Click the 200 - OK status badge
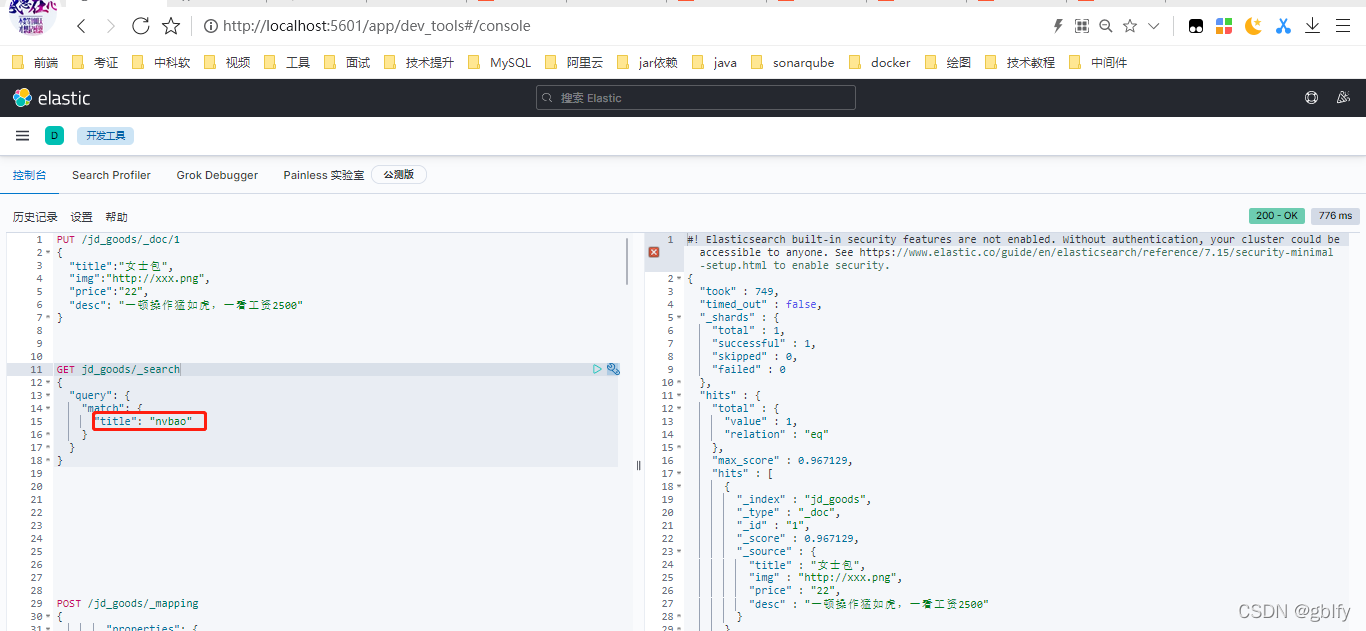1366x631 pixels. 1277,215
